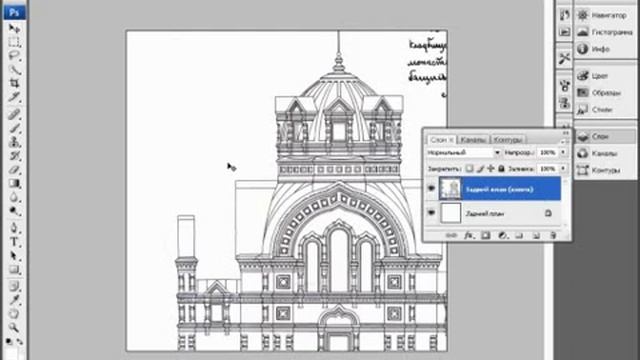
Task: Select the Move tool
Action: [x=15, y=29]
